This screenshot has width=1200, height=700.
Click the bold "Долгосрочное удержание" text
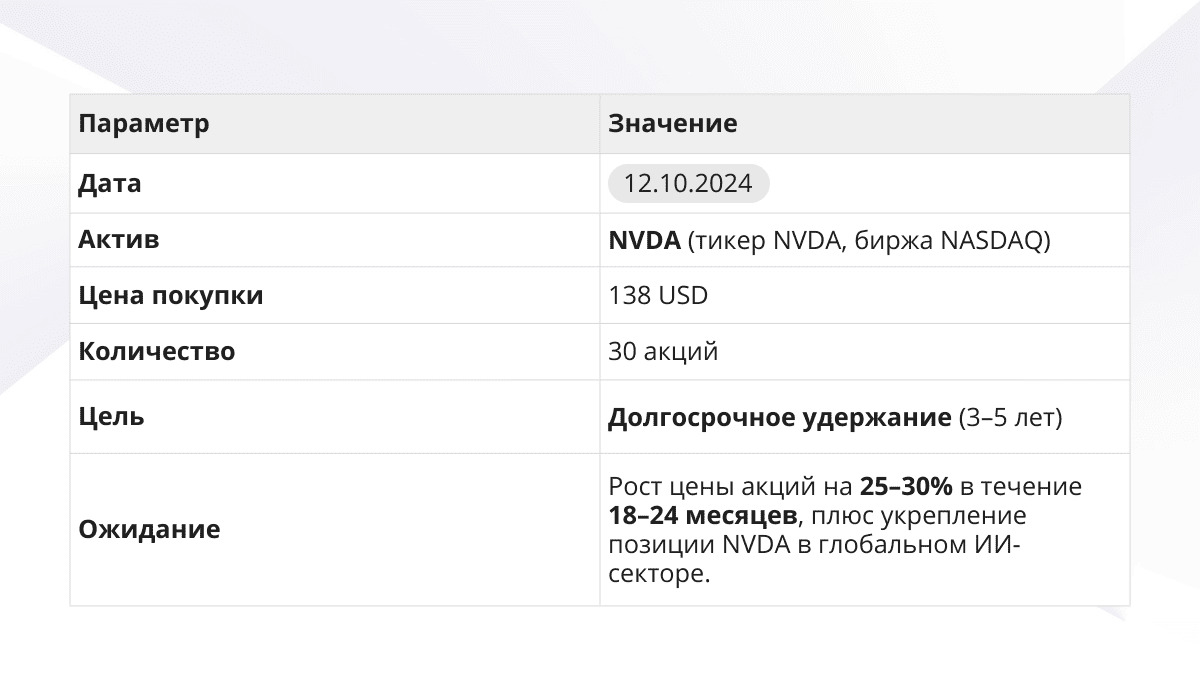pos(779,417)
